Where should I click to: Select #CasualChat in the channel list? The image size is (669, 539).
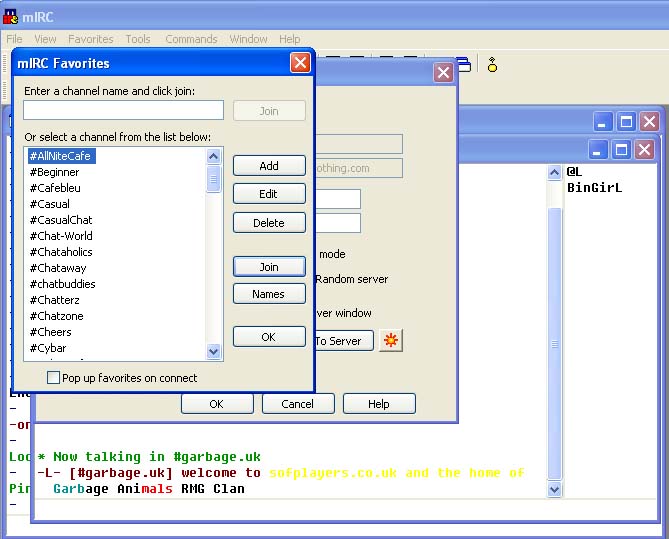61,220
